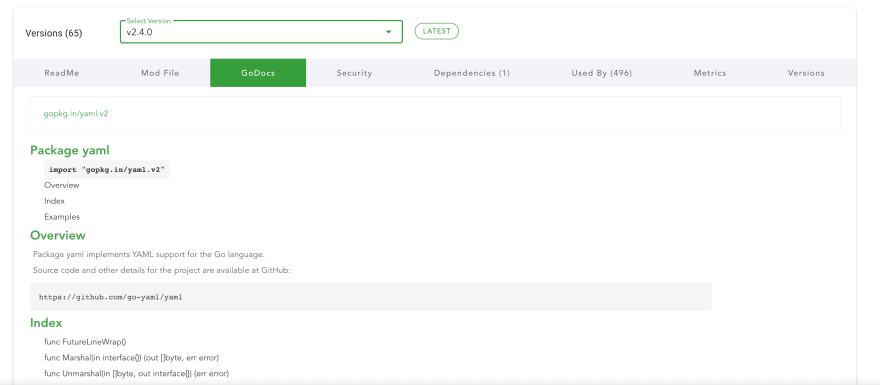Image resolution: width=880 pixels, height=385 pixels.
Task: Open func Unmarshal index entry
Action: point(136,373)
